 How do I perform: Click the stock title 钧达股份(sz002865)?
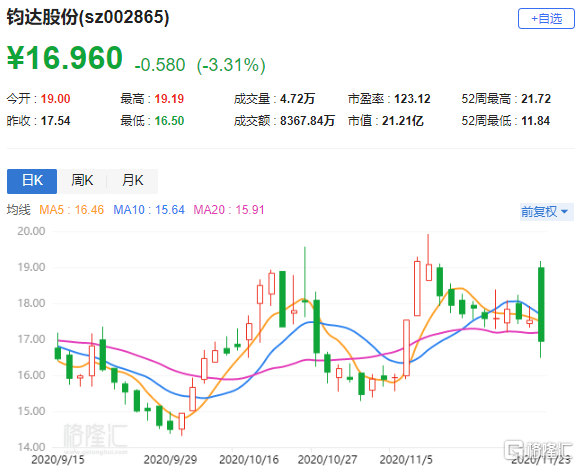click(x=88, y=17)
